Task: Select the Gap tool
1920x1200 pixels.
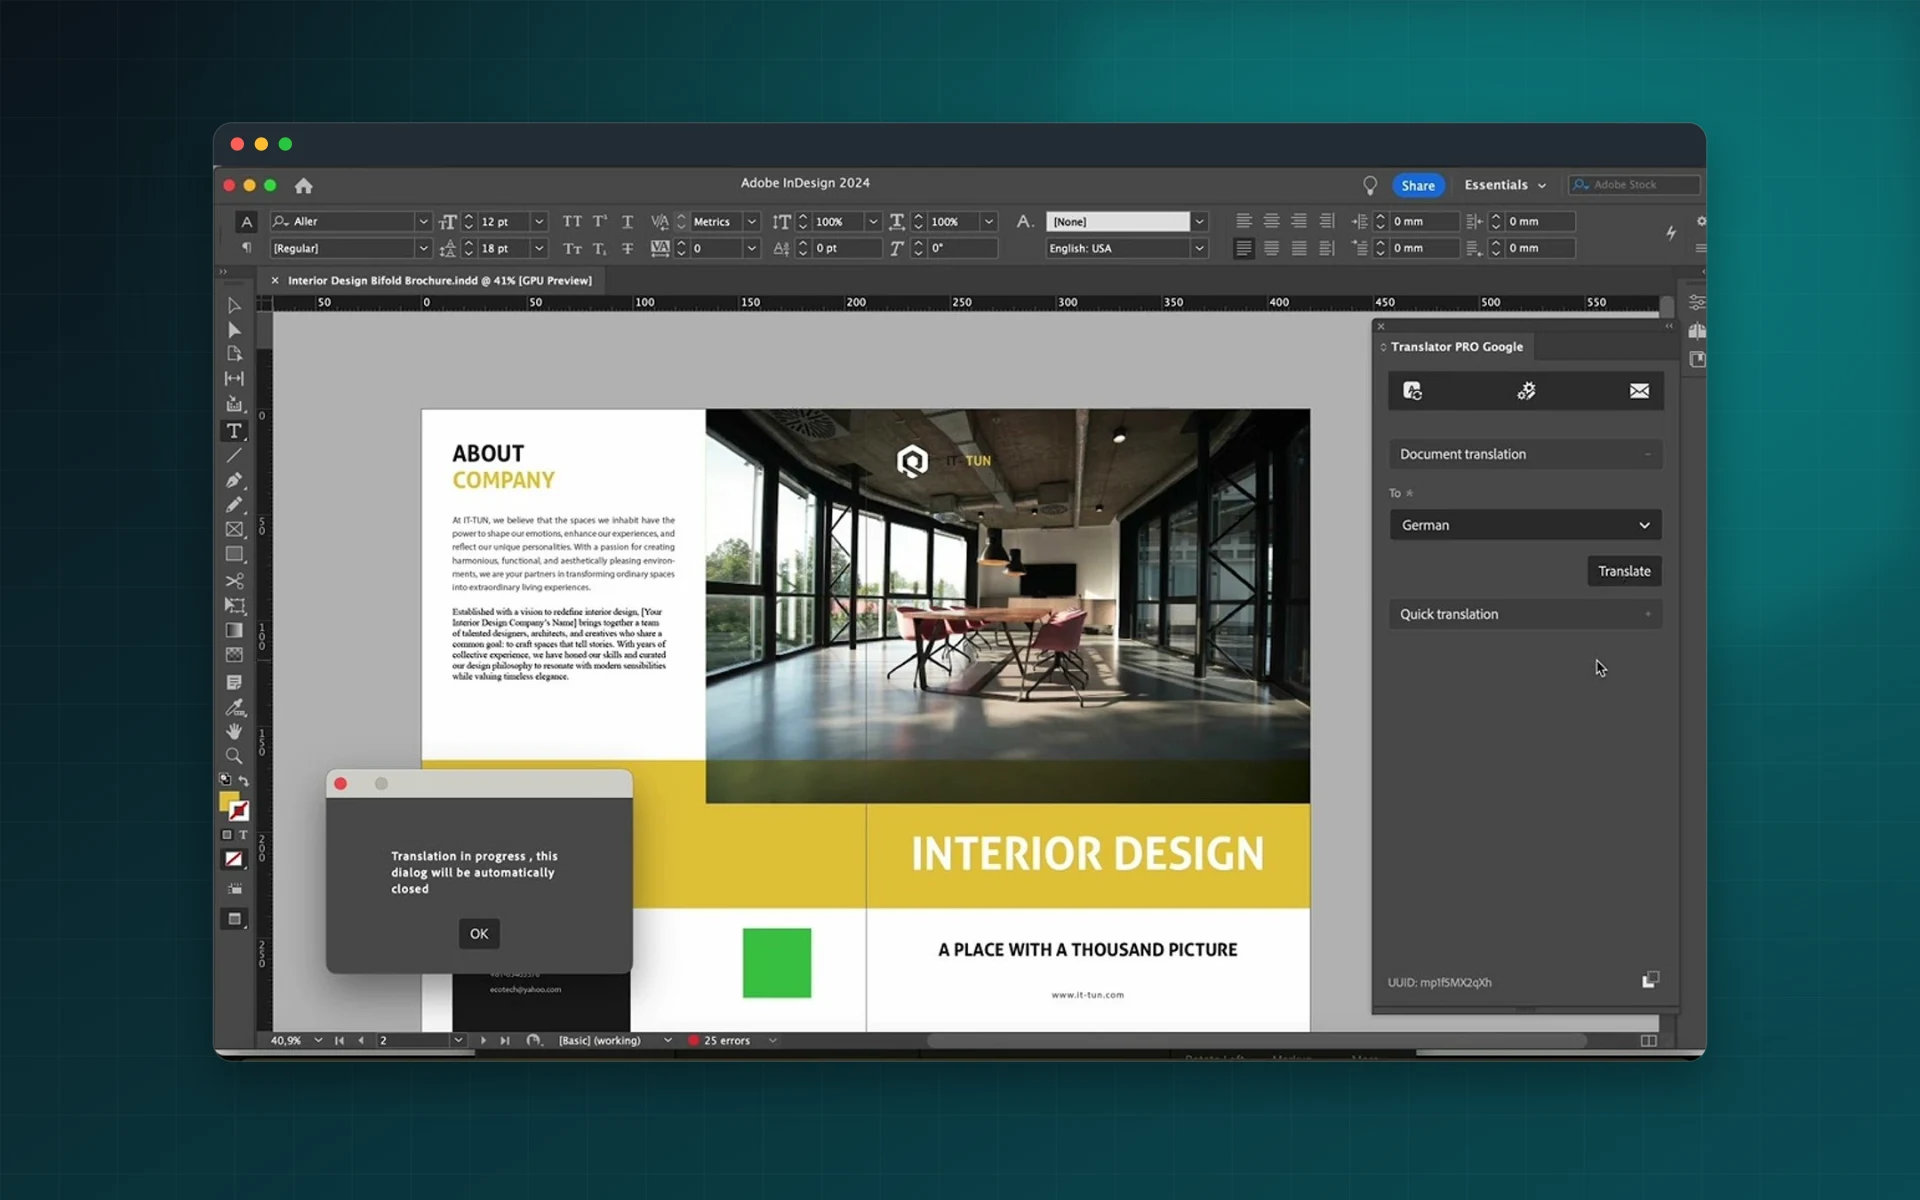Action: pyautogui.click(x=234, y=379)
